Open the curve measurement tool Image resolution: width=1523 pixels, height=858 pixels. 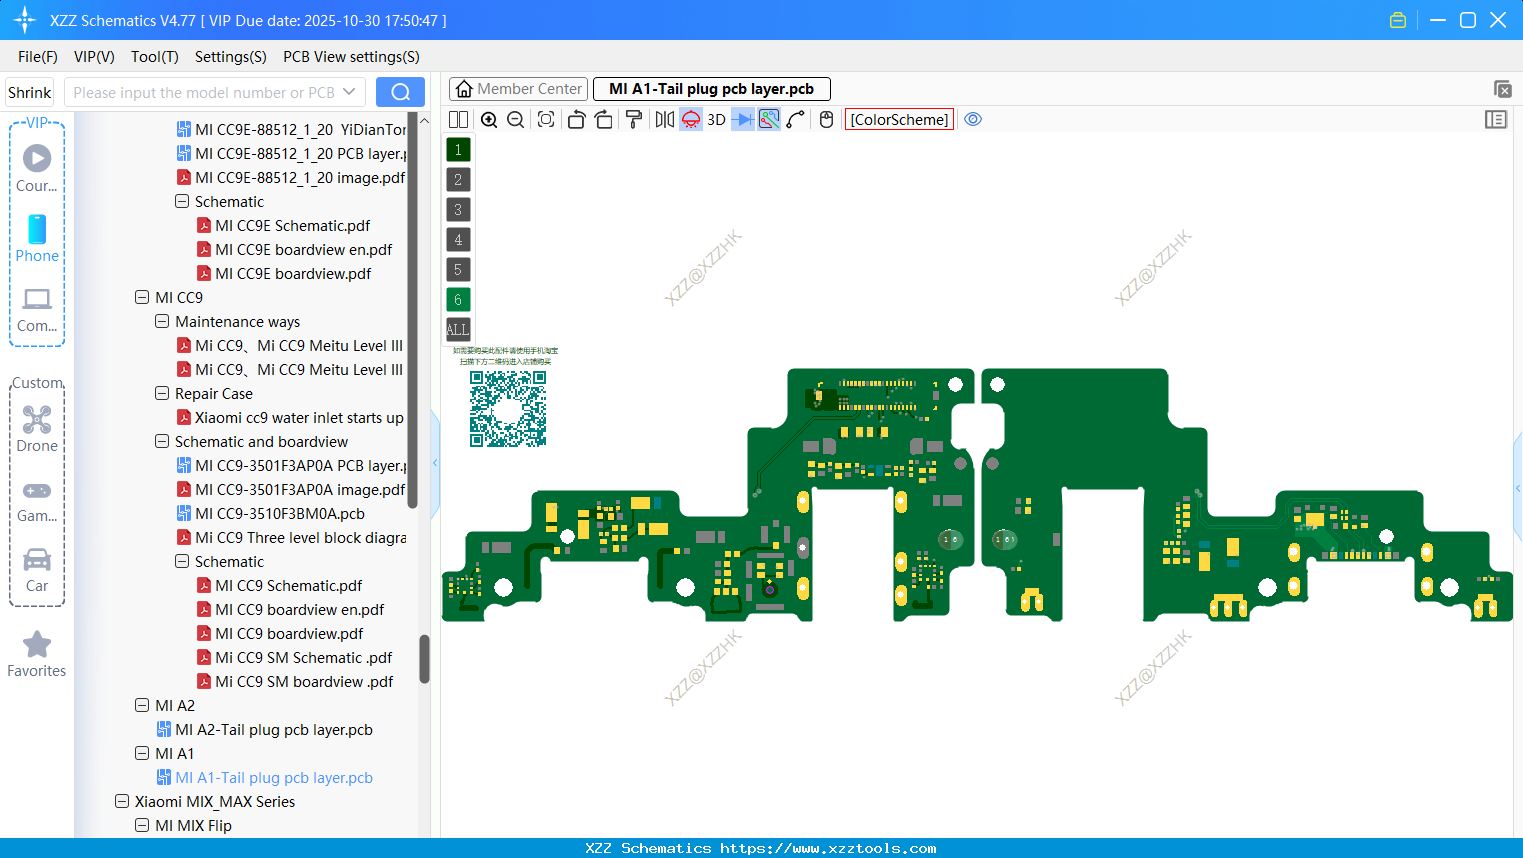pos(794,119)
